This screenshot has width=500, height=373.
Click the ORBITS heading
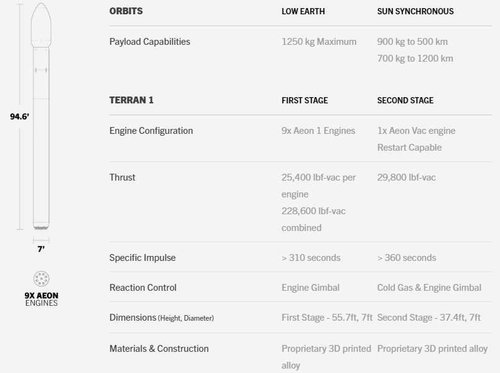(126, 11)
